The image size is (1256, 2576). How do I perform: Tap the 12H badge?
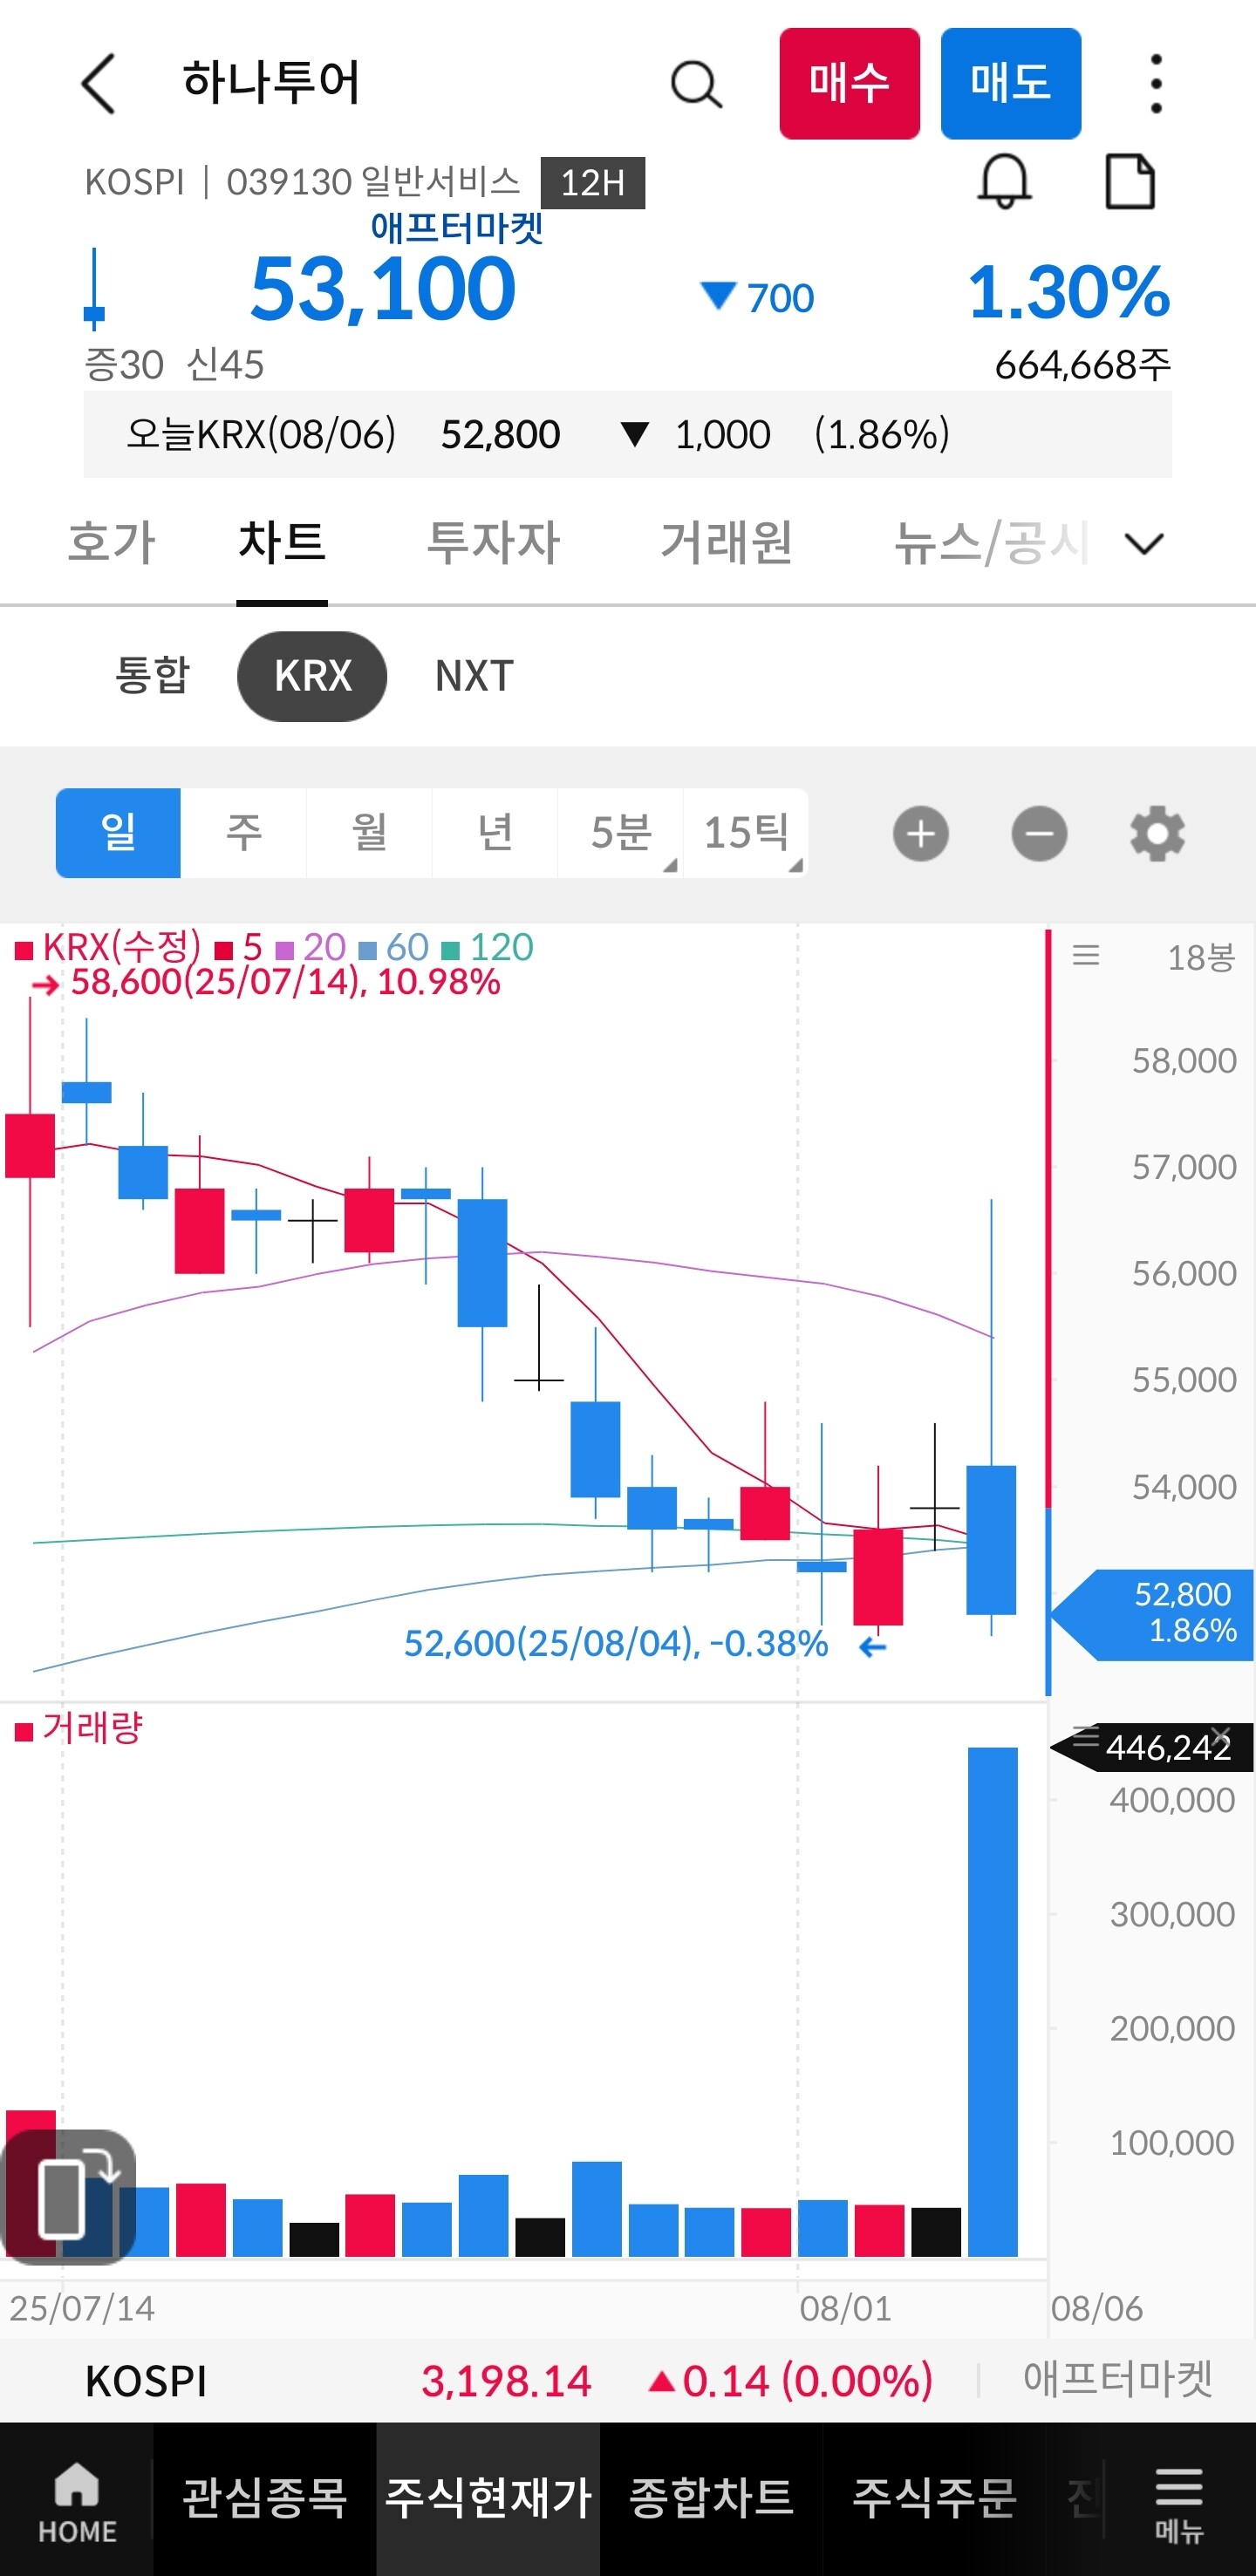pos(592,183)
